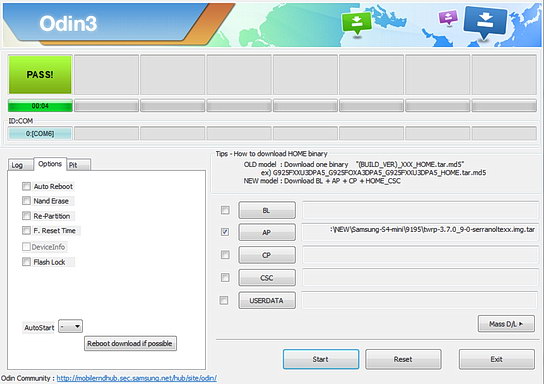Click the CSC file button

(x=267, y=278)
